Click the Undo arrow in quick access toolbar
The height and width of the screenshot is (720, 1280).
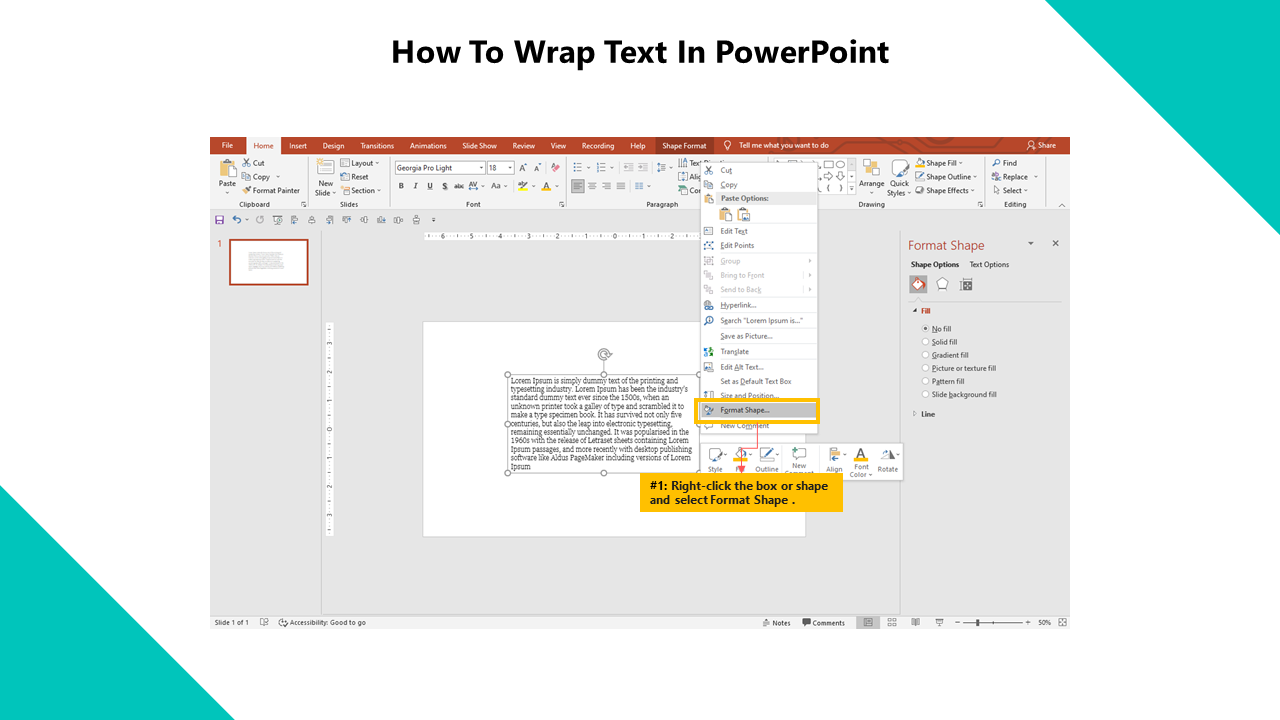(237, 220)
